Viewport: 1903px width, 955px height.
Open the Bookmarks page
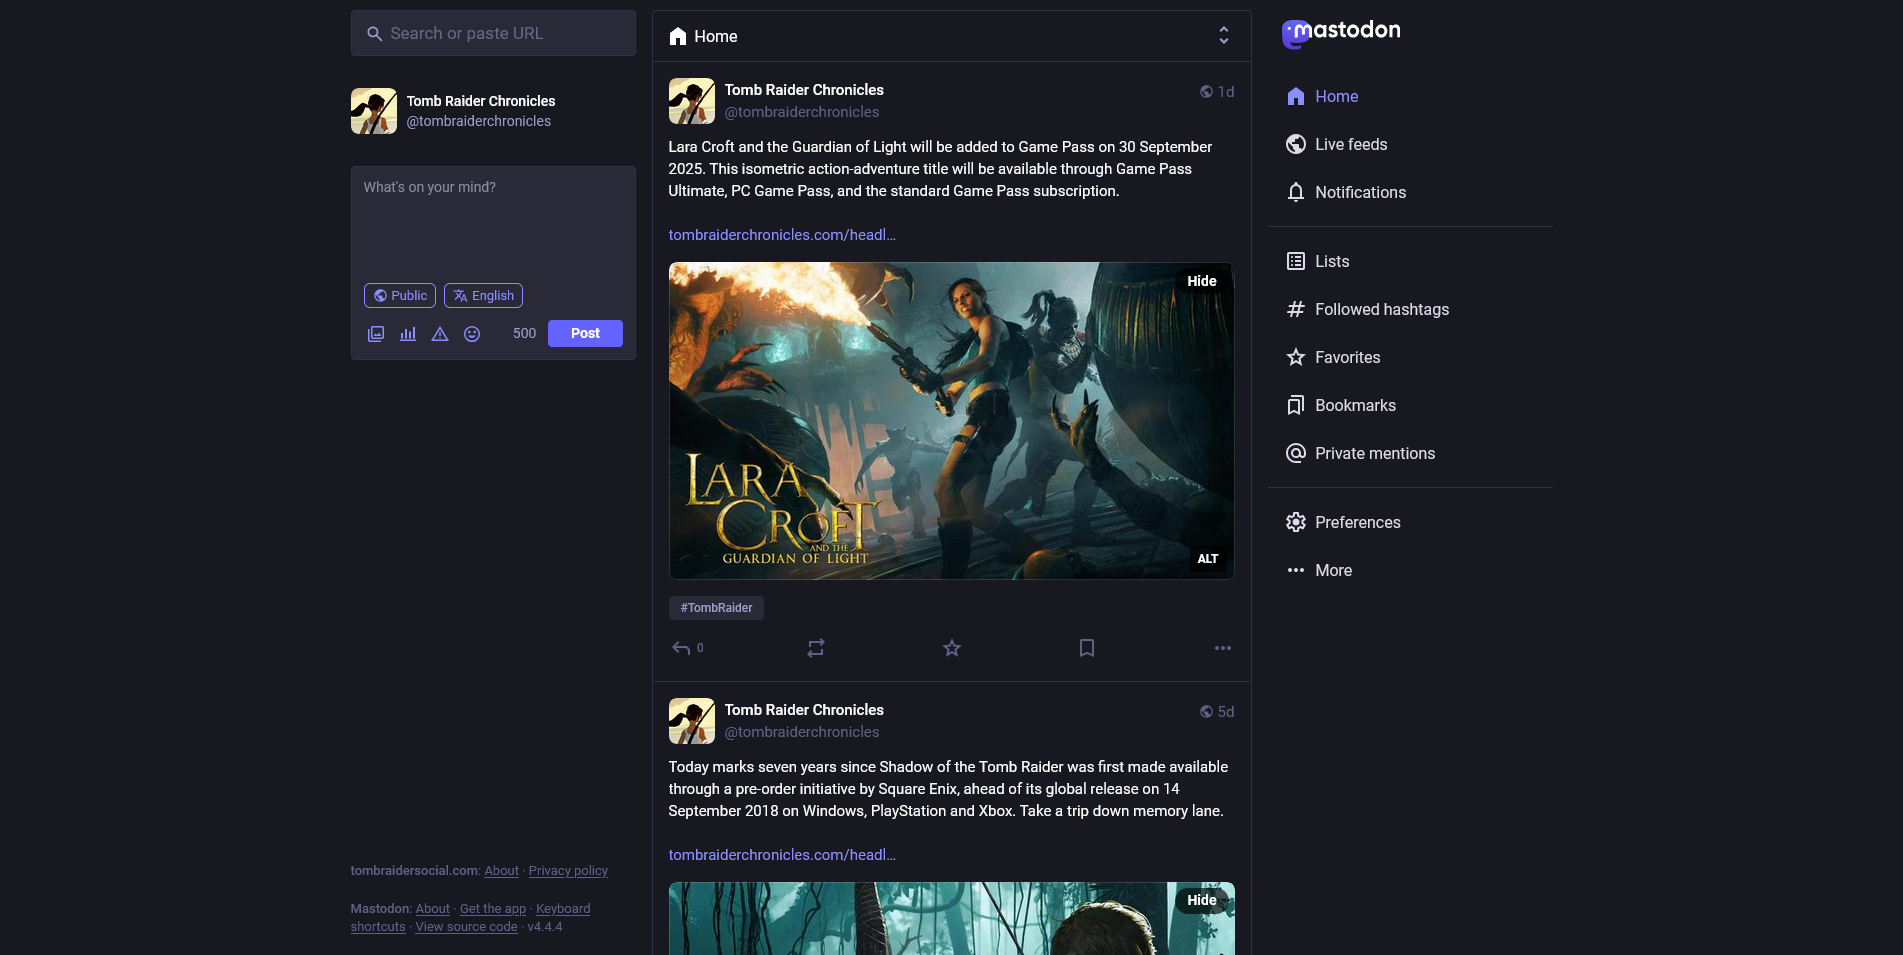click(x=1354, y=405)
